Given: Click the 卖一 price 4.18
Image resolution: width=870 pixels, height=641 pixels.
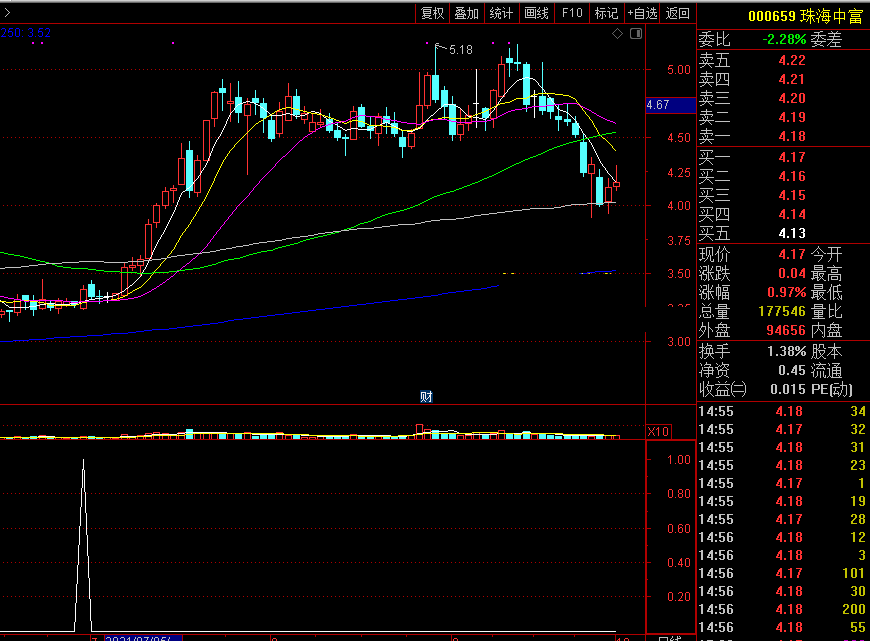Looking at the screenshot, I should [792, 136].
